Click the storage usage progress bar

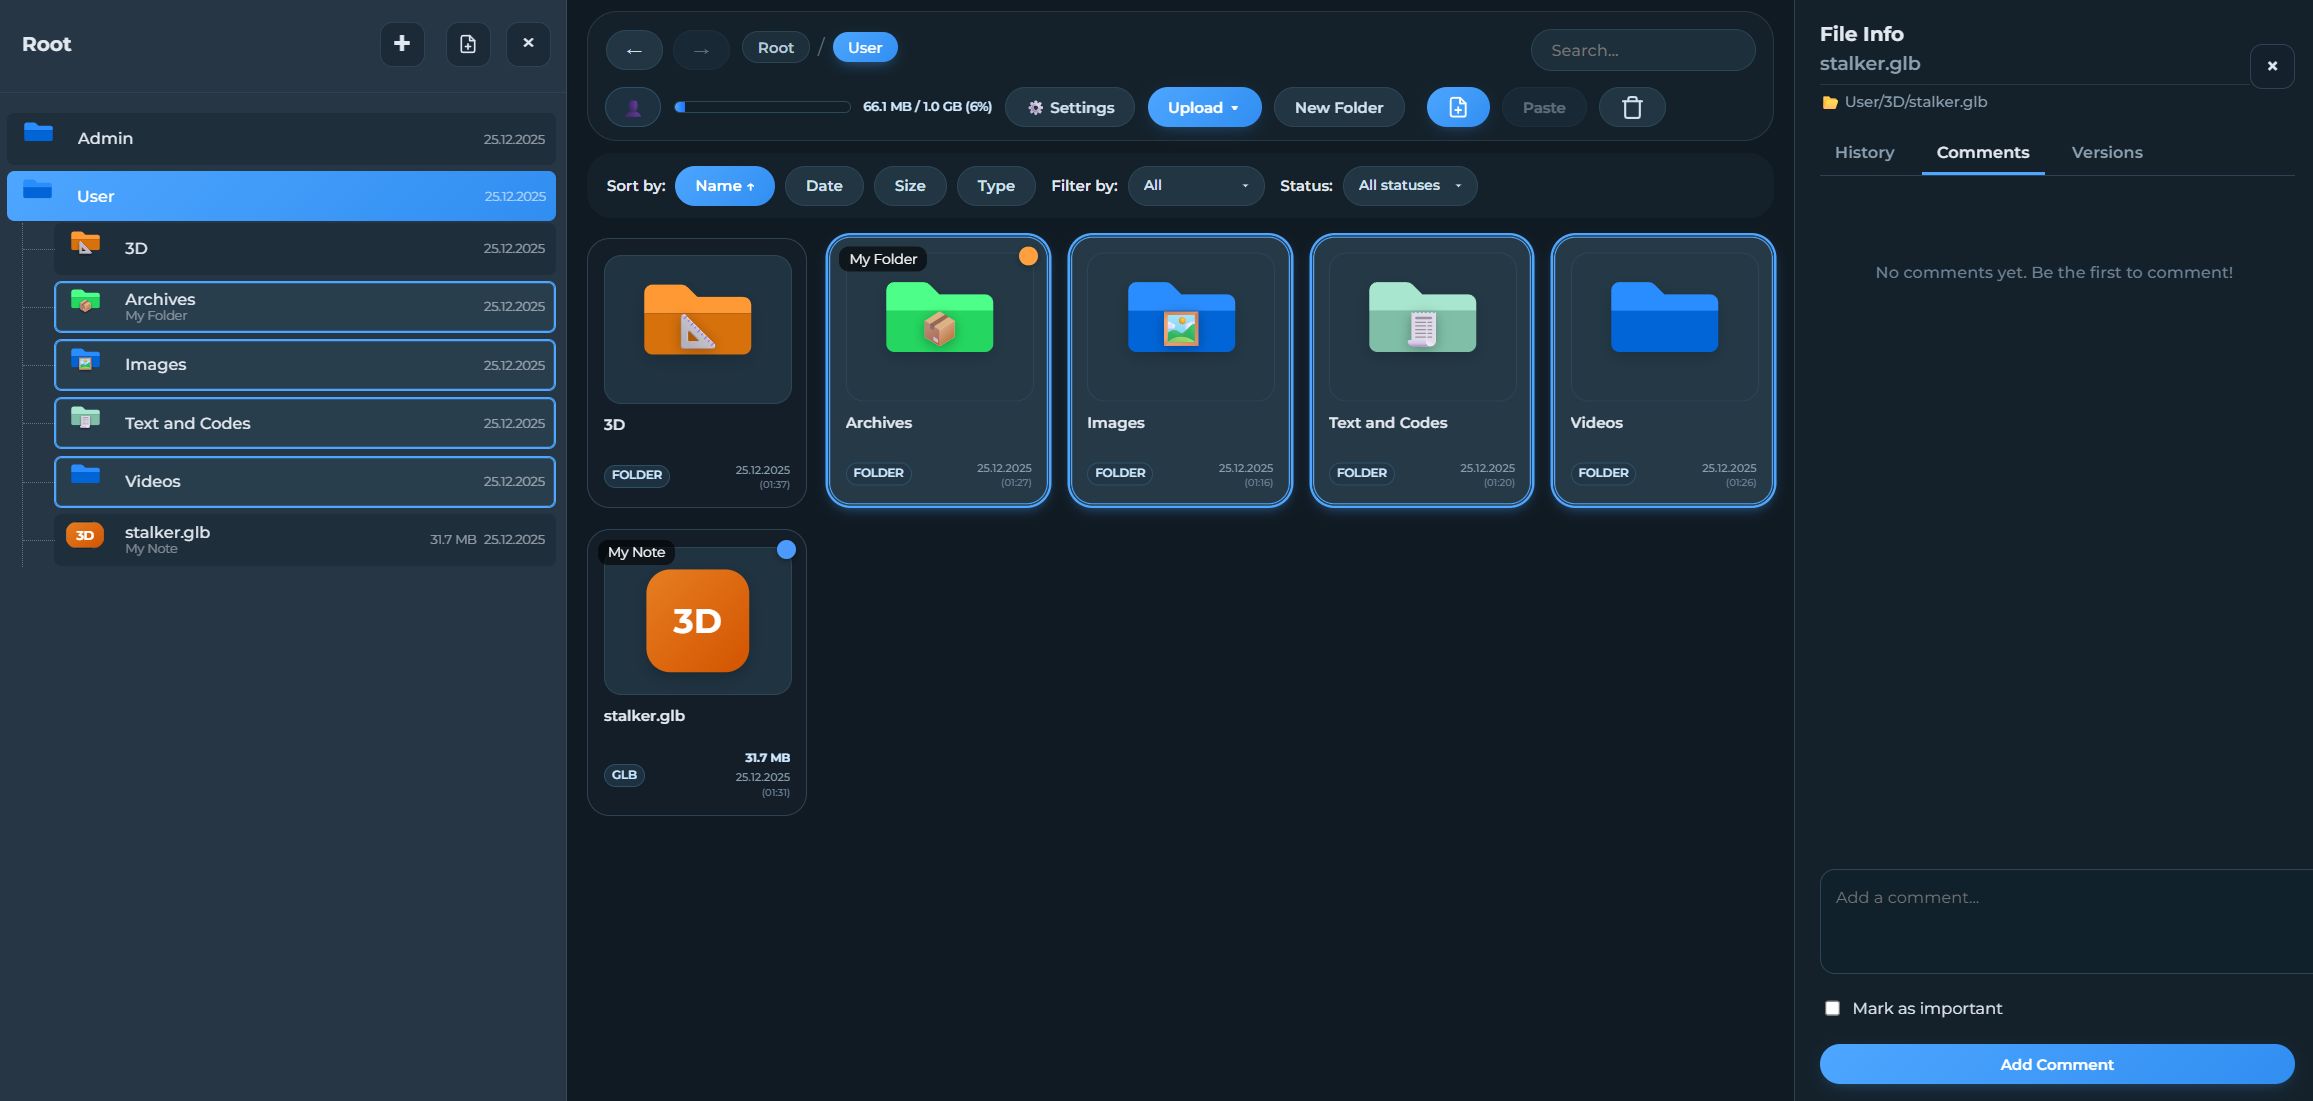tap(762, 107)
